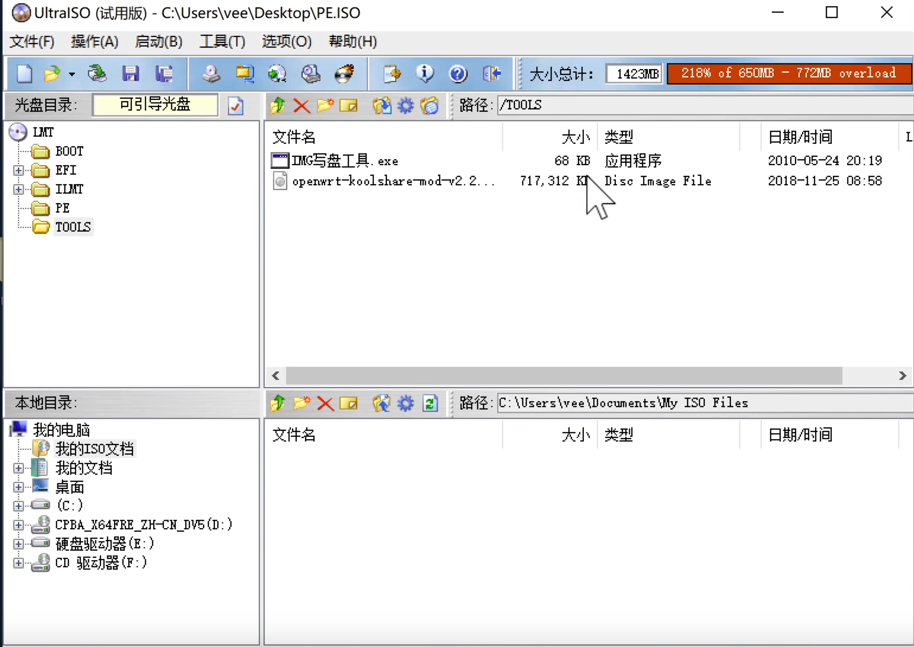This screenshot has width=914, height=647.
Task: Click the bootable disc label field
Action: click(155, 105)
